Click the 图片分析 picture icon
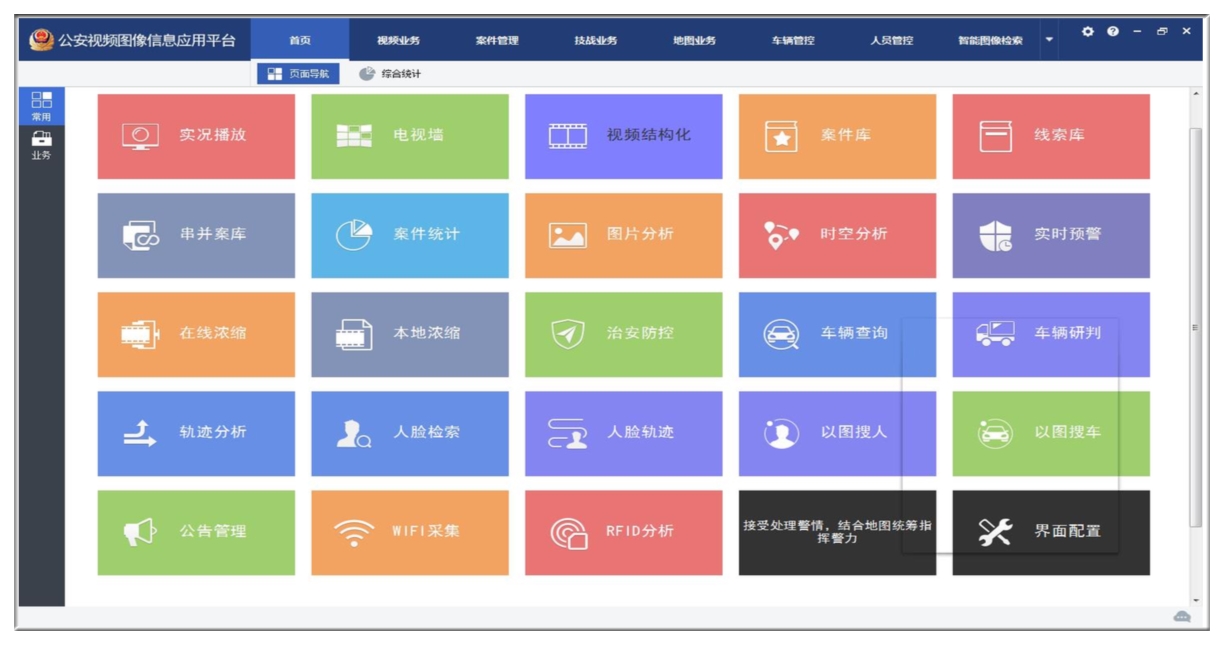Viewport: 1224px width, 645px height. pos(567,235)
